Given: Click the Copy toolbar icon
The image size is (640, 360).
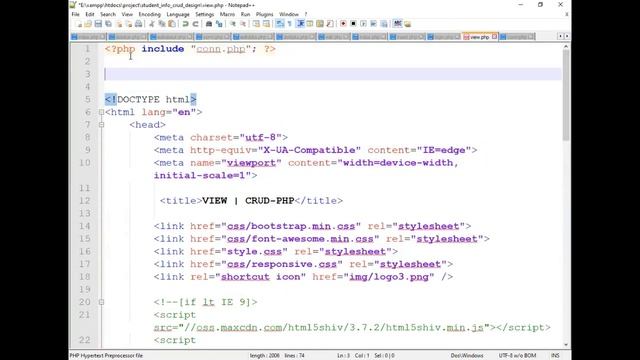Looking at the screenshot, I should pyautogui.click(x=162, y=24).
